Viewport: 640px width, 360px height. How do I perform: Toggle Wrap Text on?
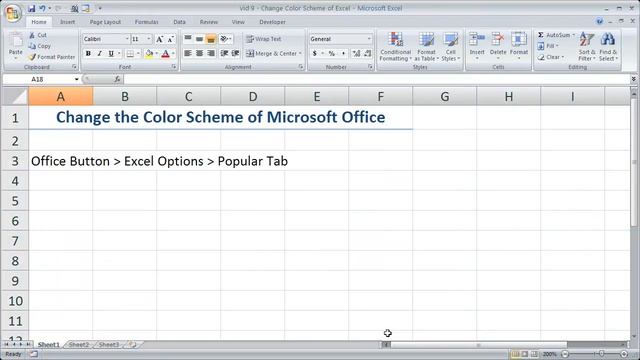point(264,39)
